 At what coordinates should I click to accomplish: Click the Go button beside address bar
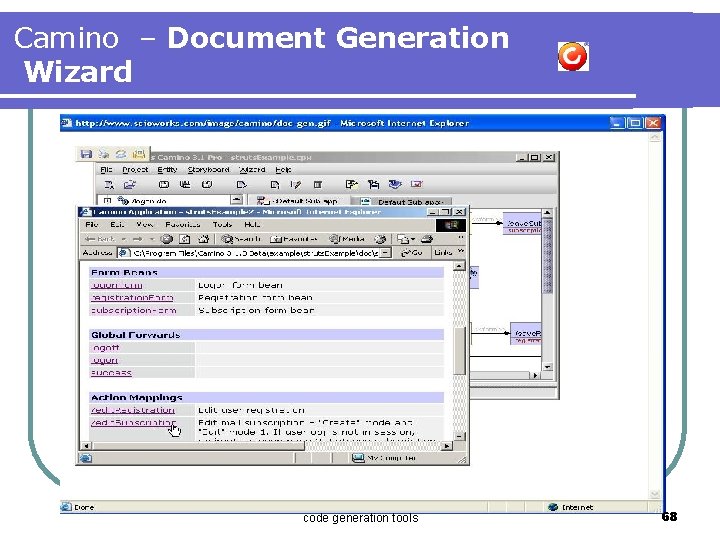(x=411, y=253)
